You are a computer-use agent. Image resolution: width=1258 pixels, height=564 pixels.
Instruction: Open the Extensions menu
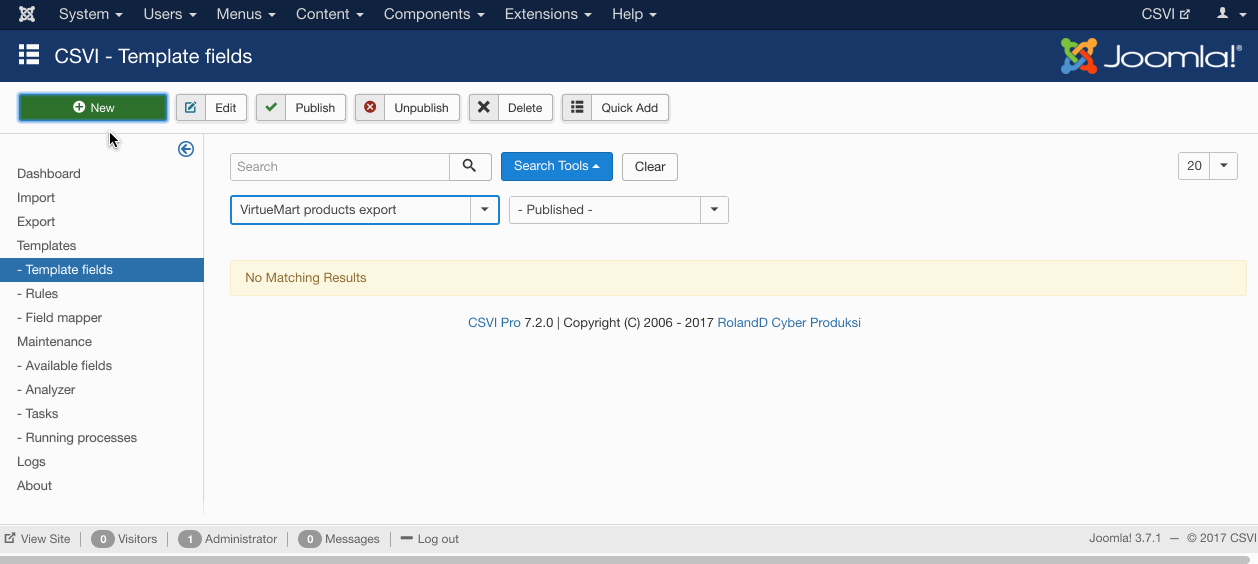coord(548,14)
